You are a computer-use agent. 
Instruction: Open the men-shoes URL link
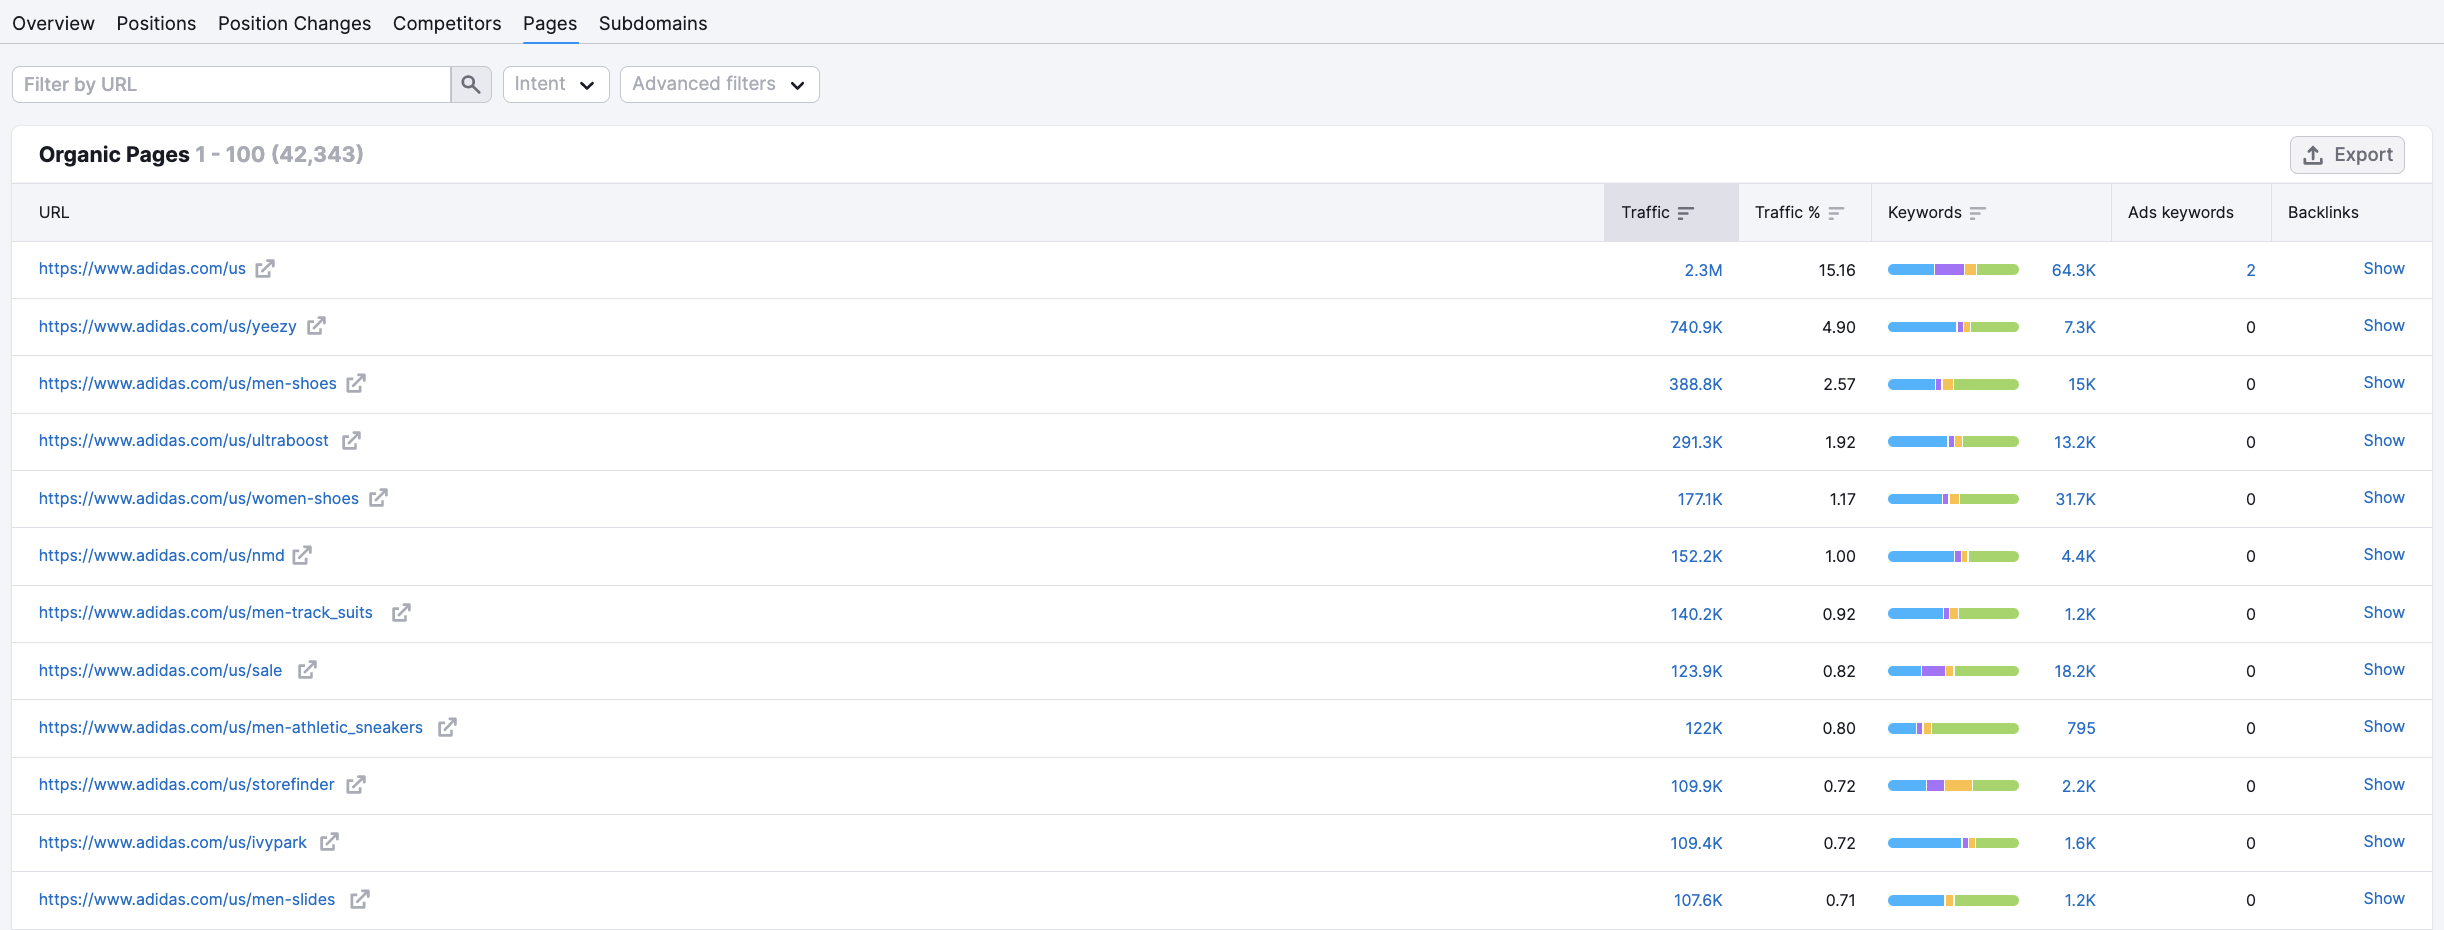point(188,384)
